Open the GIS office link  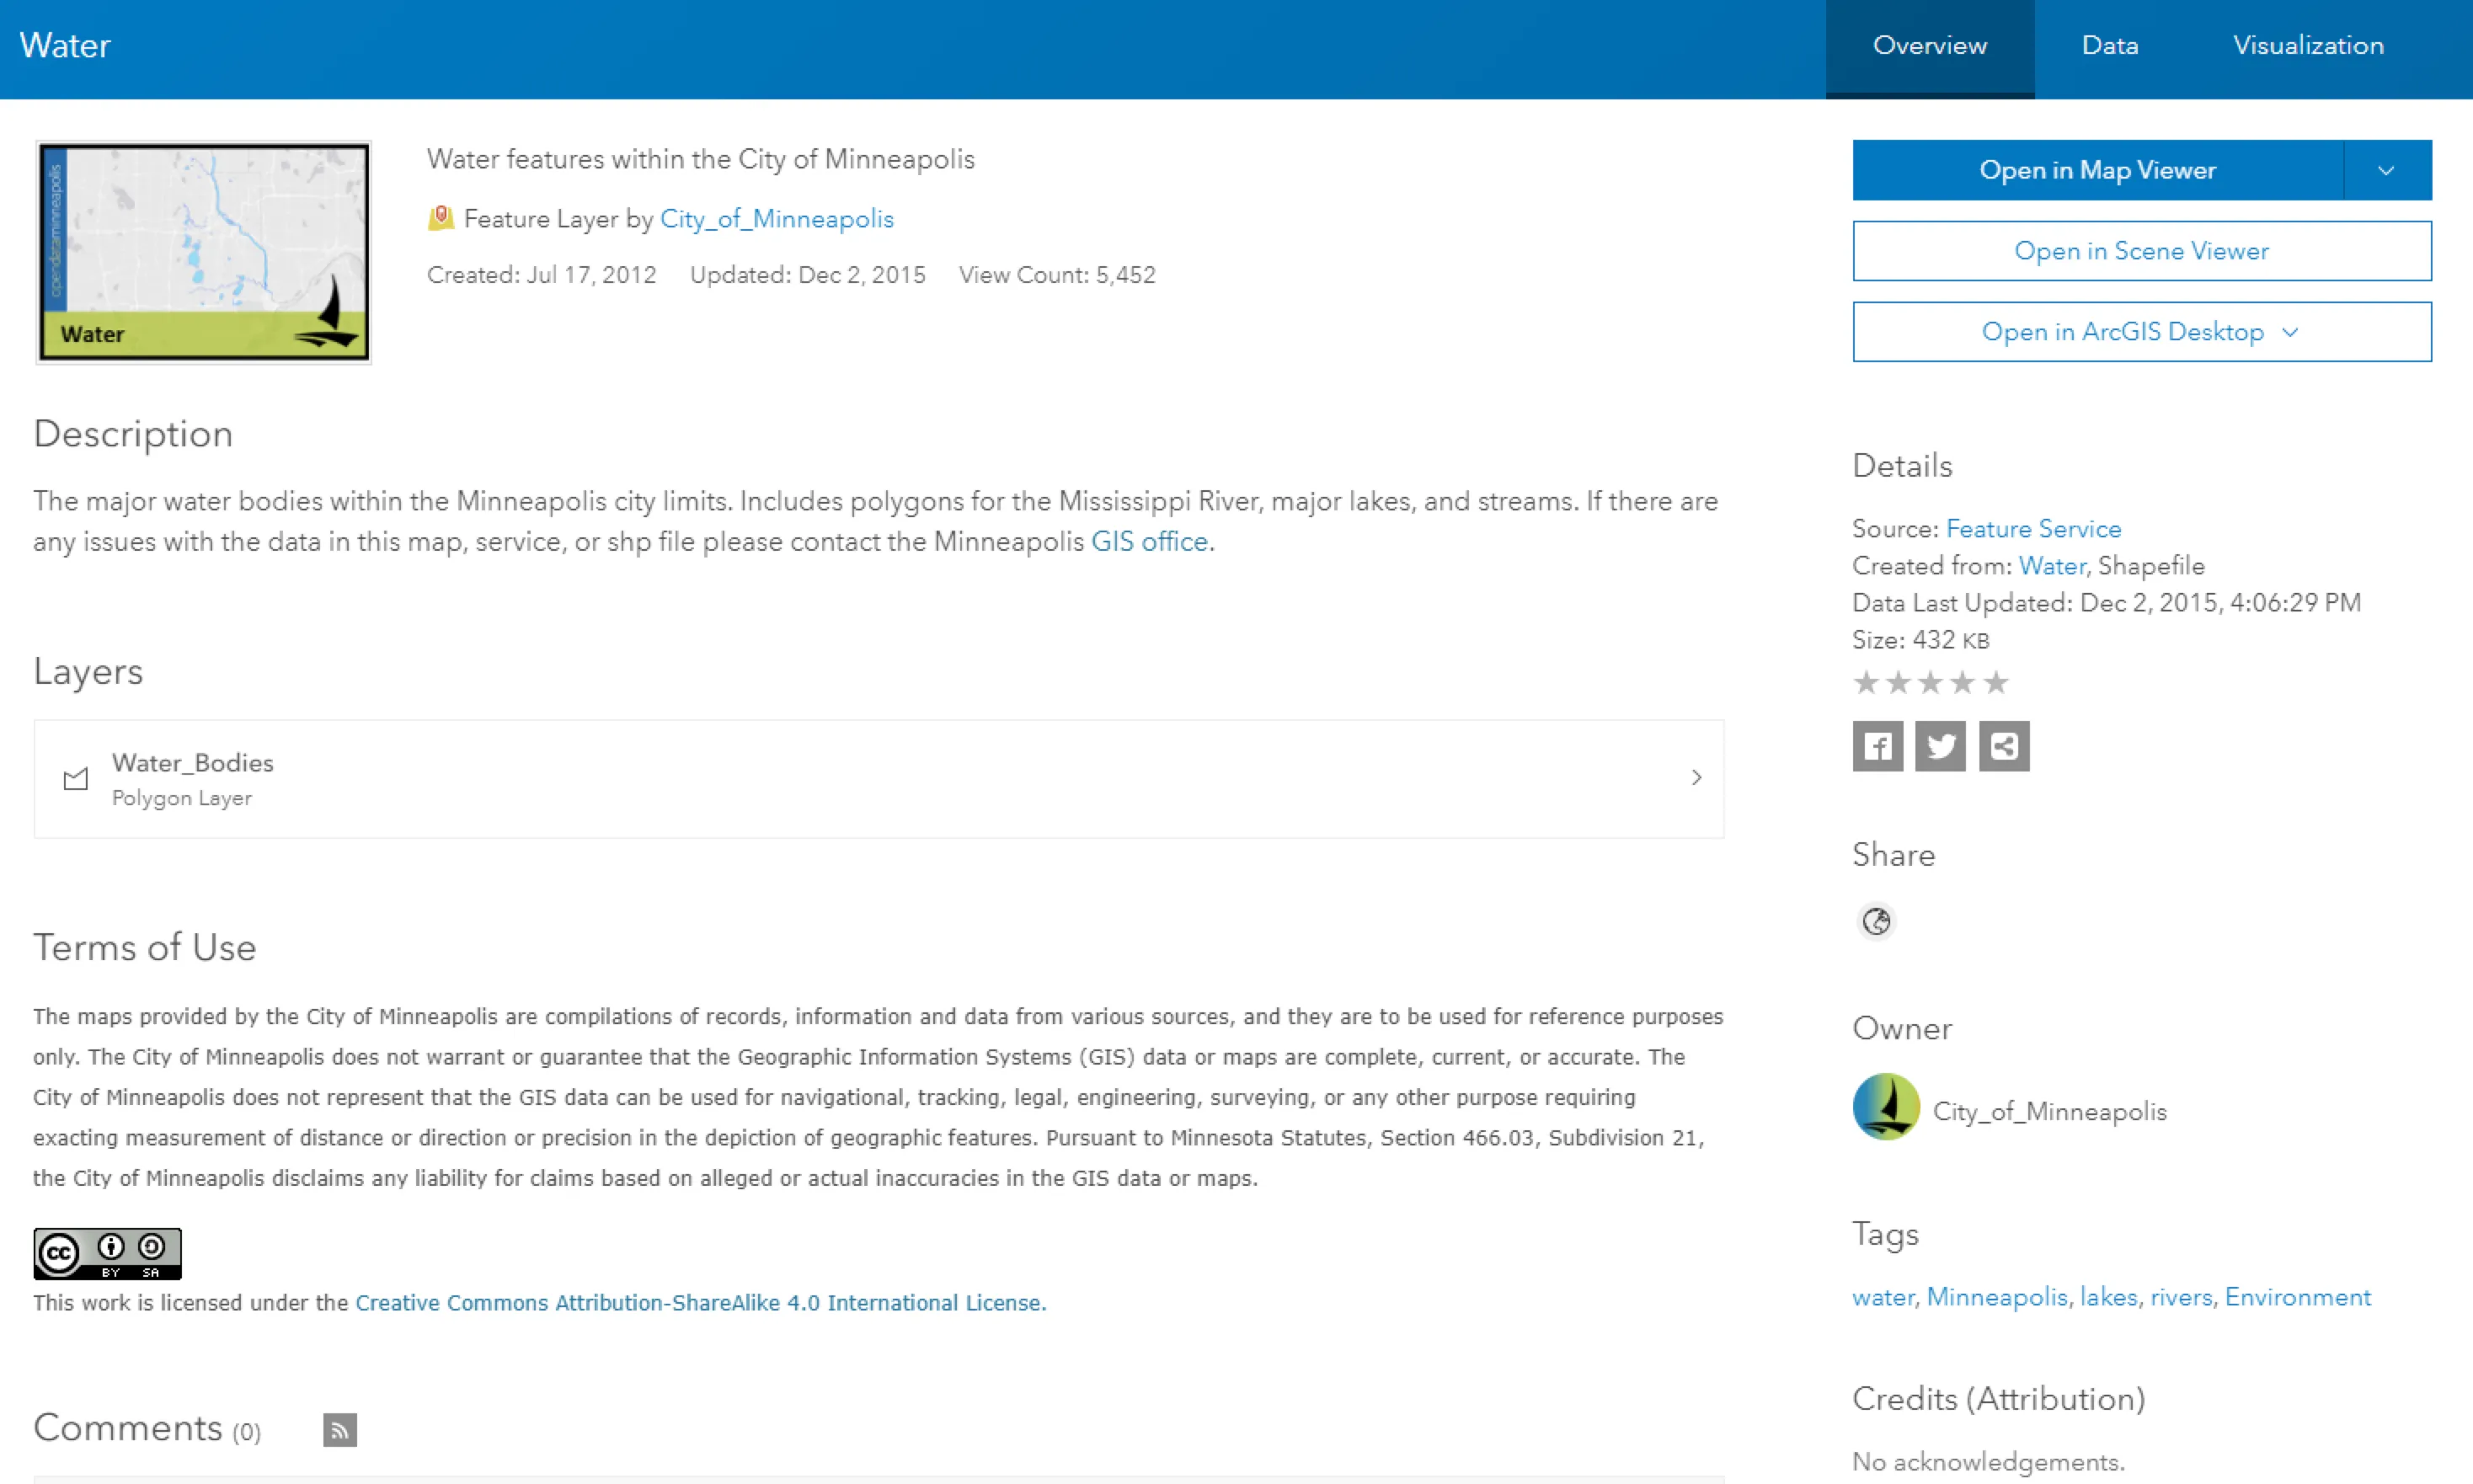tap(1149, 542)
